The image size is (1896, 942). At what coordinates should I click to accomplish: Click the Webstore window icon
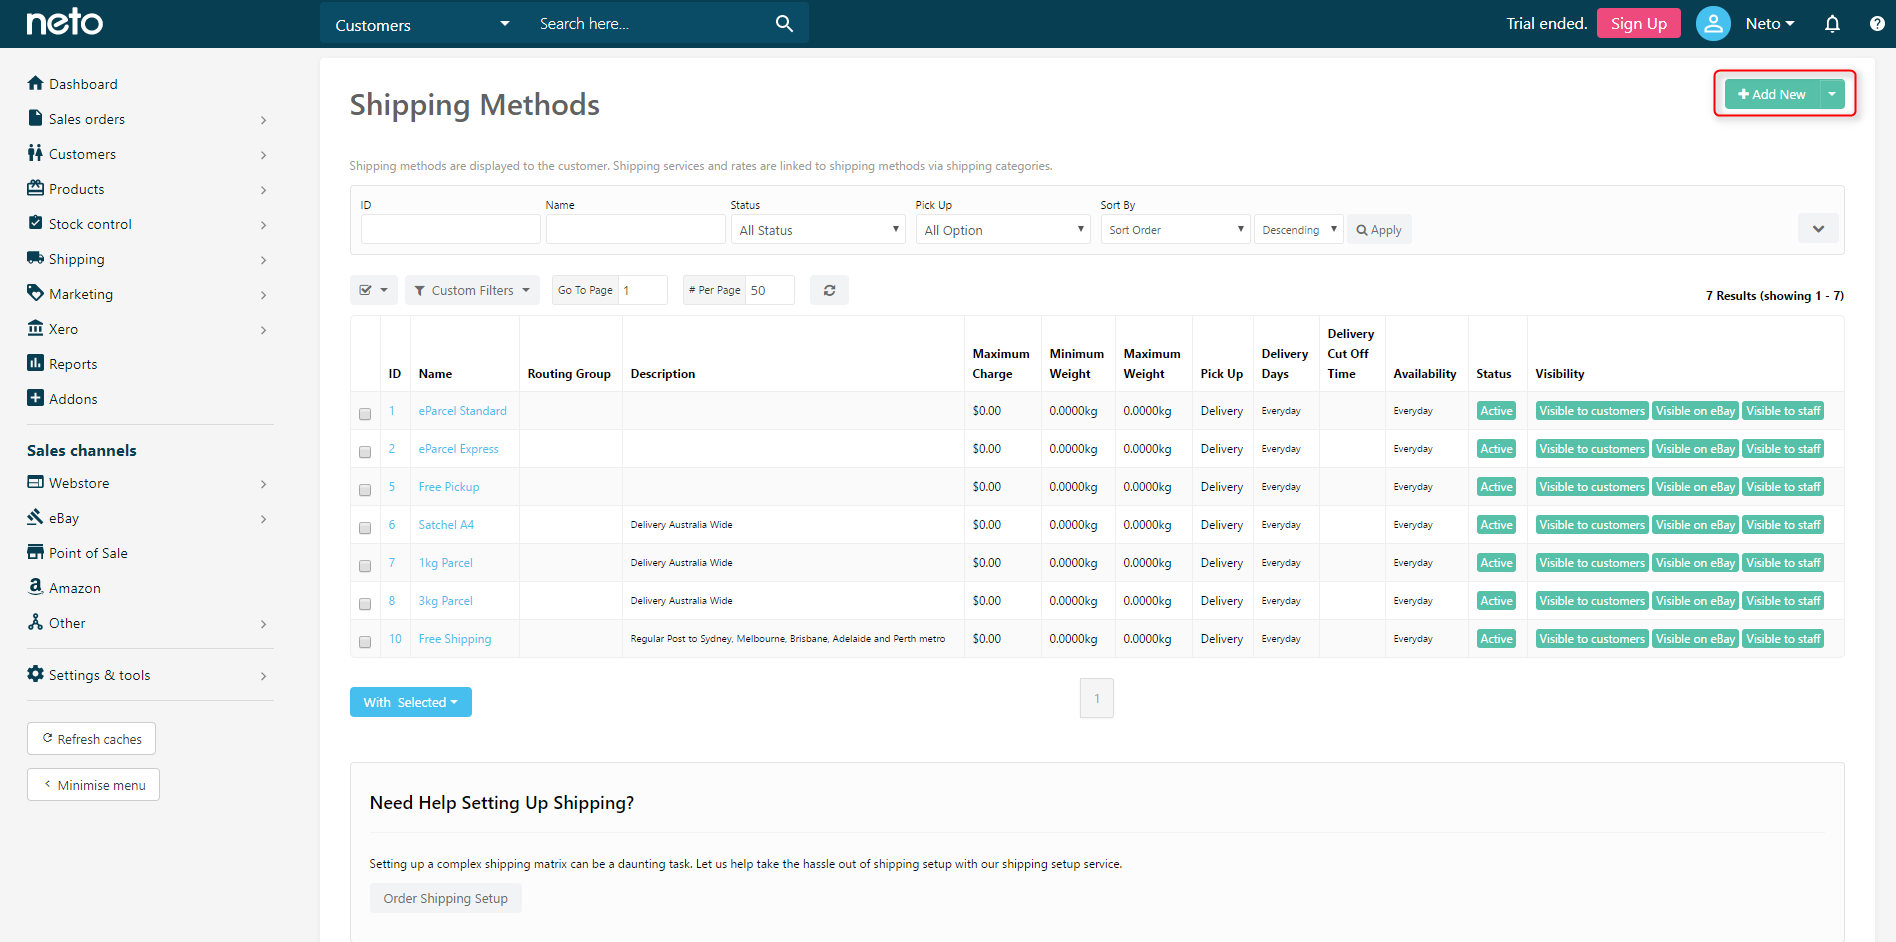(x=36, y=482)
